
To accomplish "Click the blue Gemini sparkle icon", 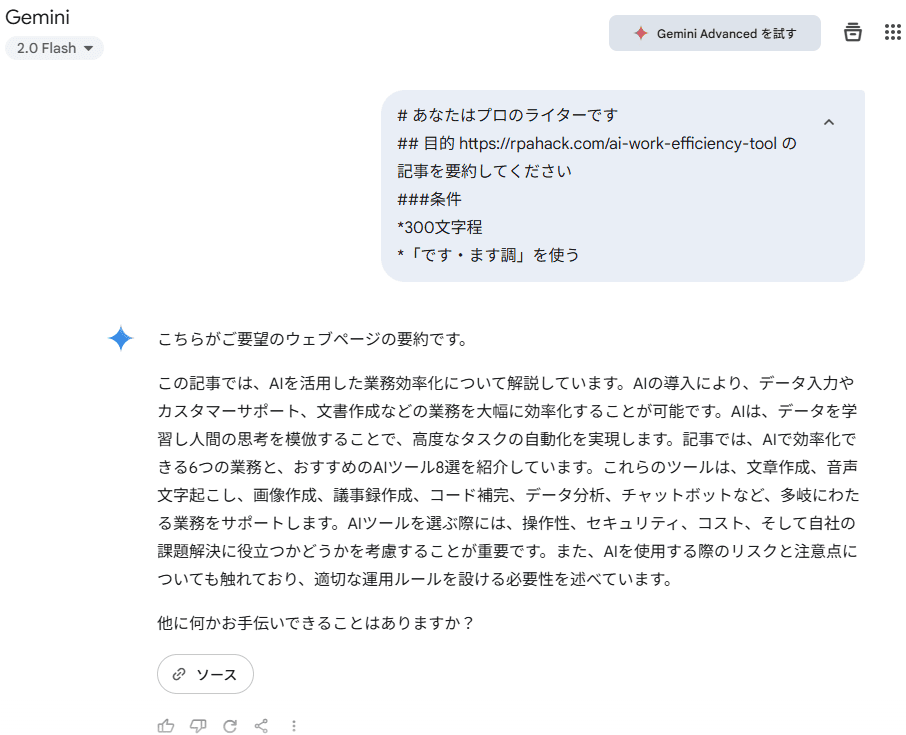I will click(121, 338).
